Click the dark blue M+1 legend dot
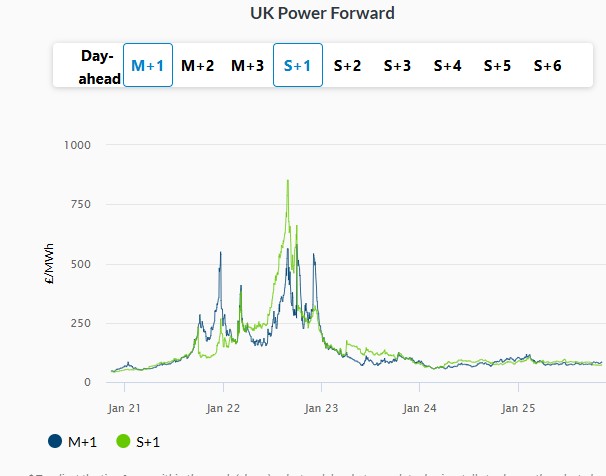Image resolution: width=606 pixels, height=476 pixels. tap(55, 441)
